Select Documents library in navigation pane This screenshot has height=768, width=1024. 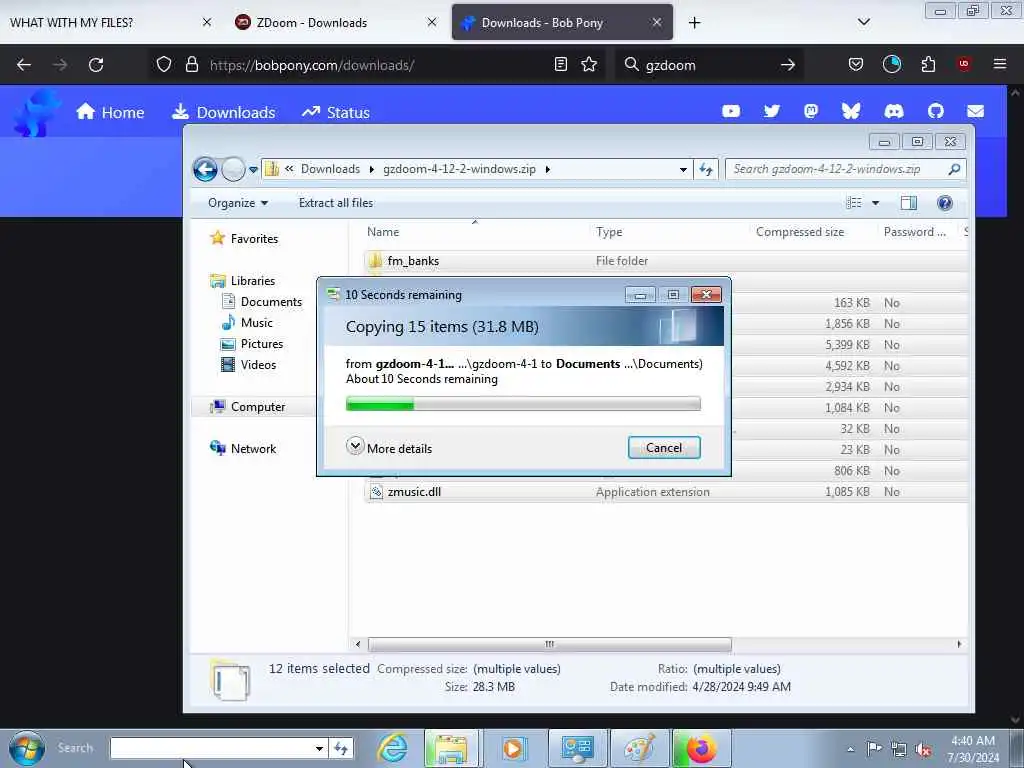pos(262,302)
